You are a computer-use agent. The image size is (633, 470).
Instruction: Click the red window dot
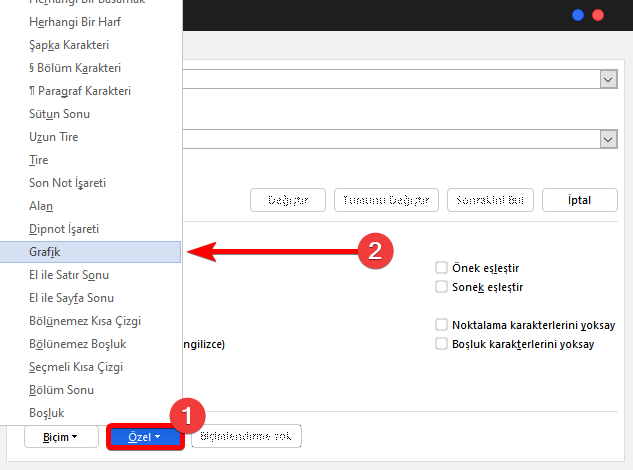pyautogui.click(x=598, y=15)
